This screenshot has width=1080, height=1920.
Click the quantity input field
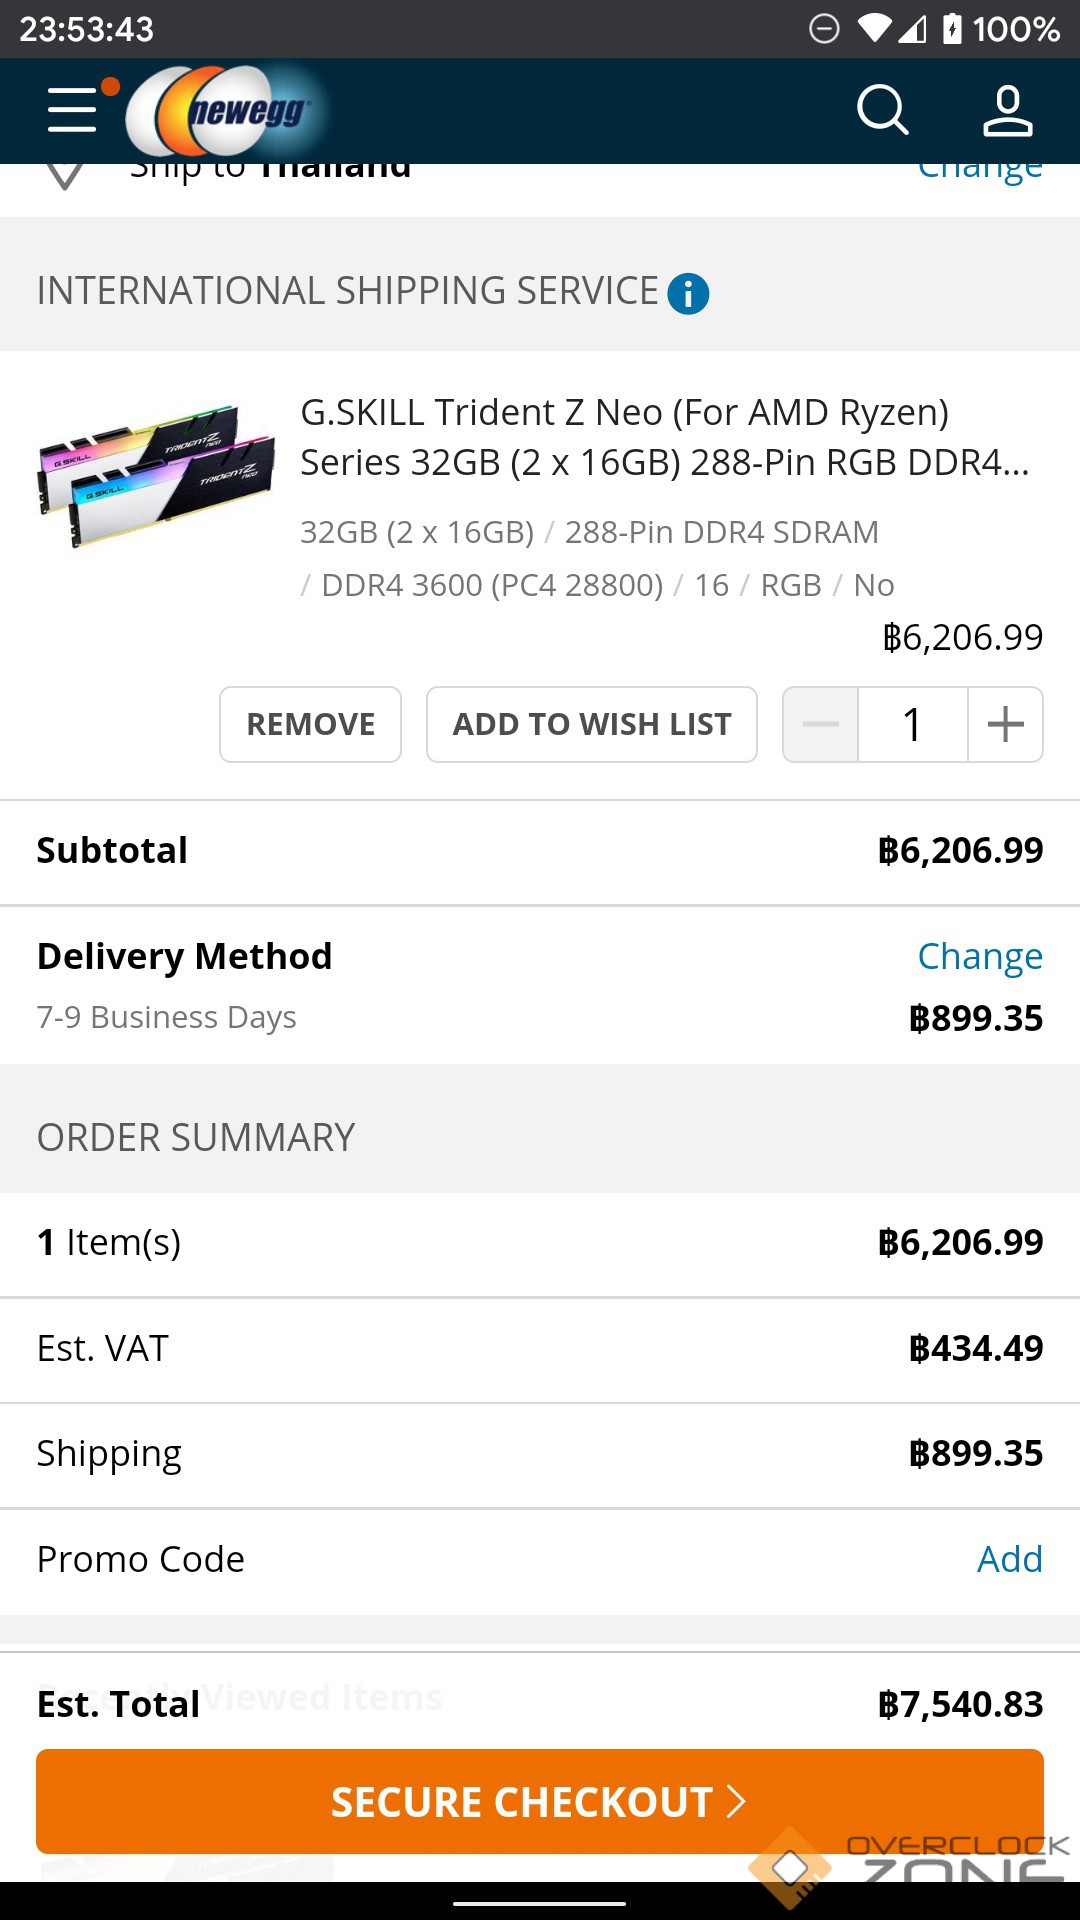912,724
